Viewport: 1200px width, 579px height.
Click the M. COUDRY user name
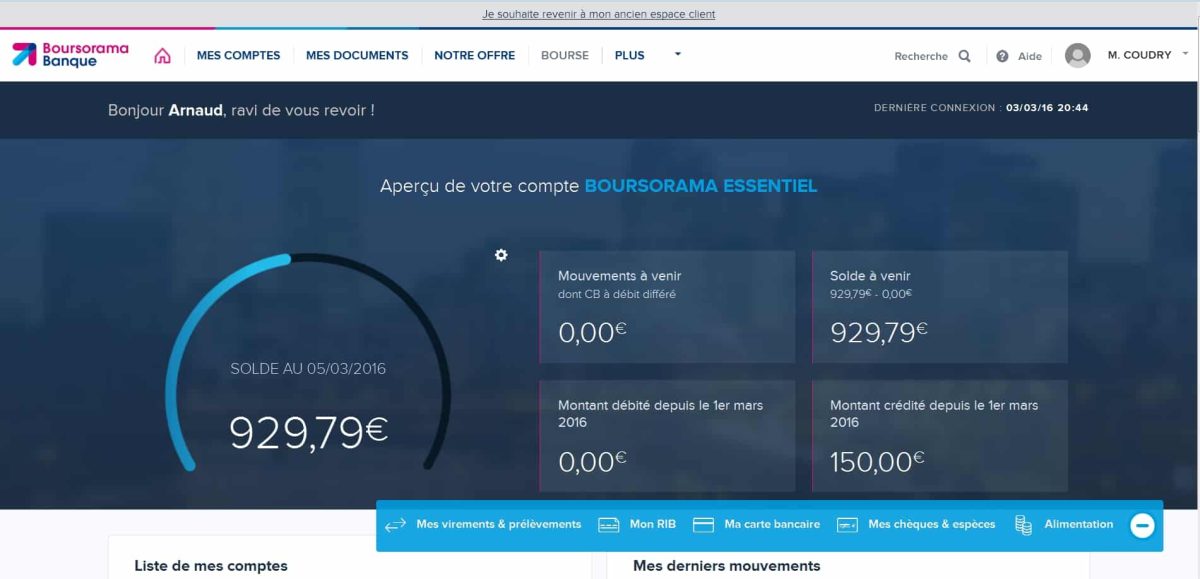[x=1139, y=55]
